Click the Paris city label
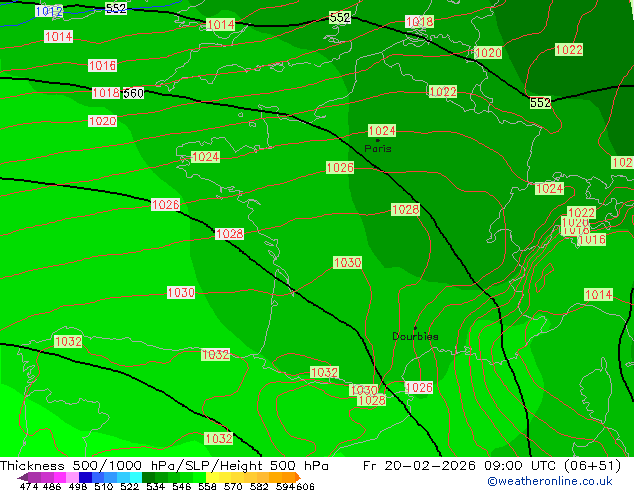 pos(378,148)
